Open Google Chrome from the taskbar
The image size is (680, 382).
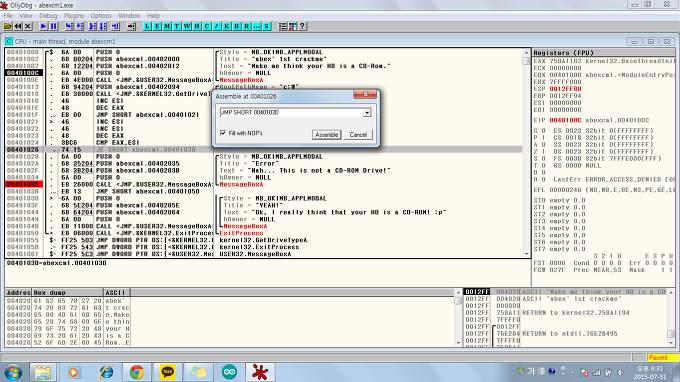click(x=137, y=372)
